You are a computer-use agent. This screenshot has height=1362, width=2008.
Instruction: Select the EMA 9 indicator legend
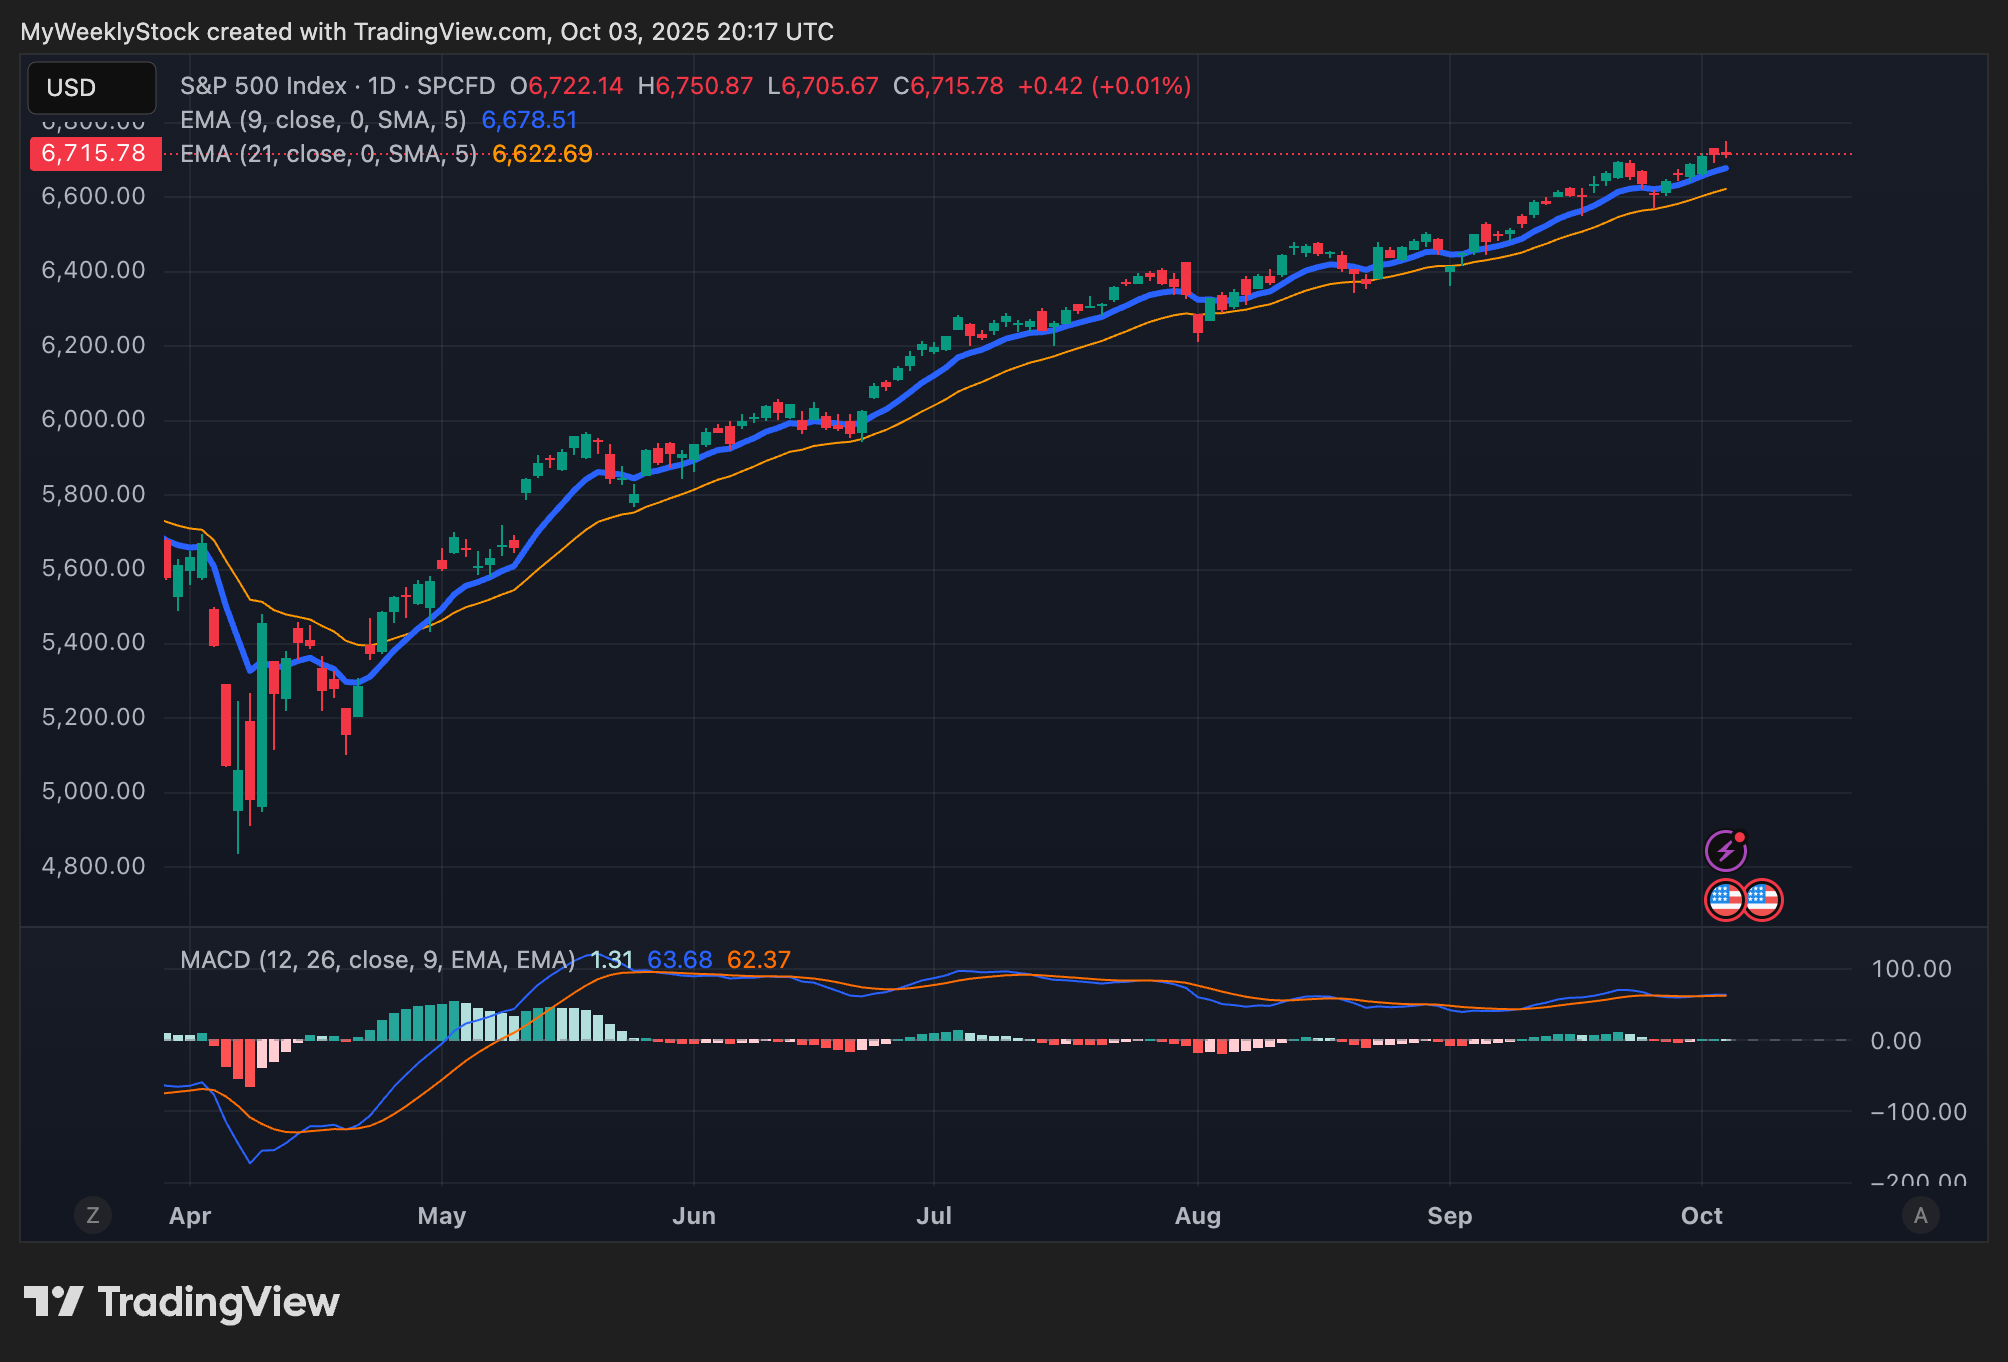pyautogui.click(x=323, y=120)
